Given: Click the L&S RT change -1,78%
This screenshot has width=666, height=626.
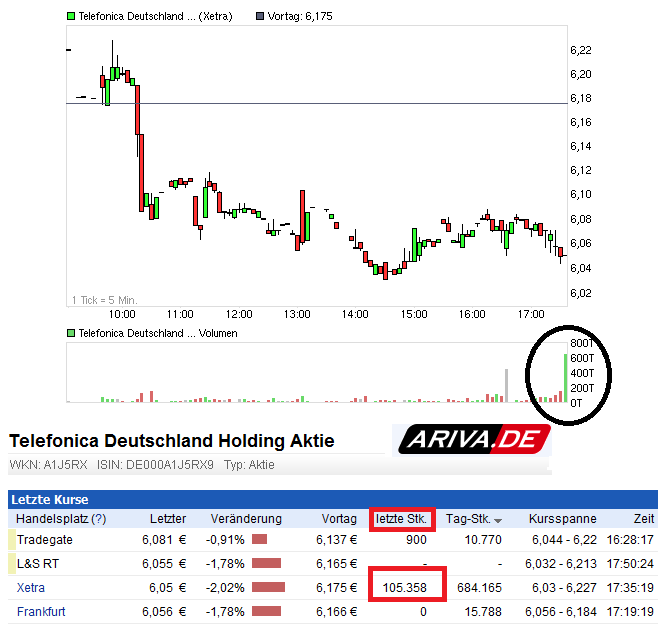Looking at the screenshot, I should click(225, 564).
